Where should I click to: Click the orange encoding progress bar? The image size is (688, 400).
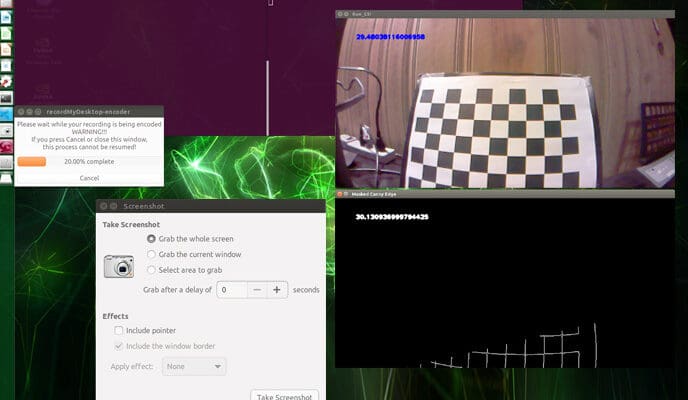click(x=32, y=161)
